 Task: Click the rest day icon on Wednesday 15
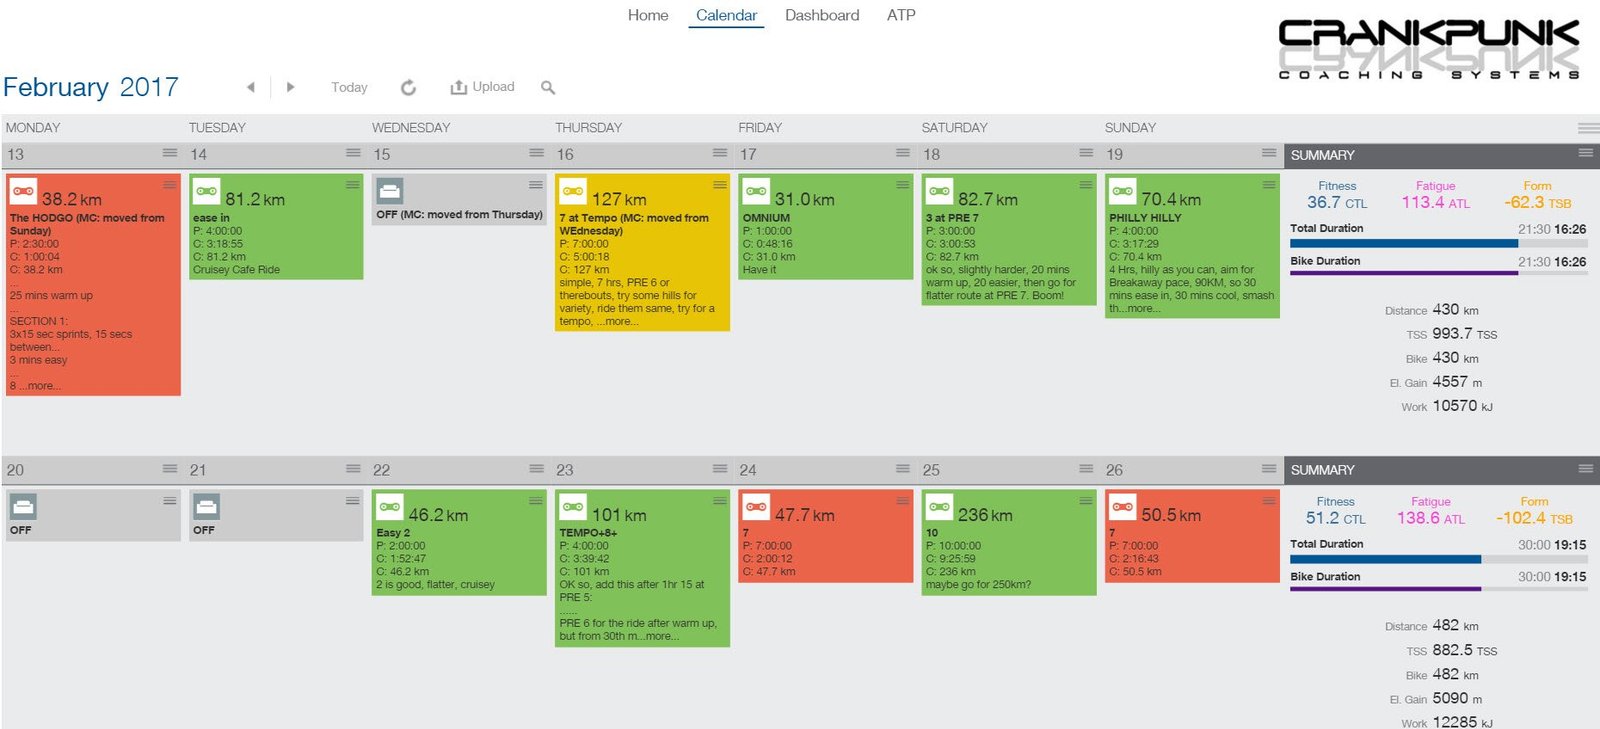click(390, 191)
